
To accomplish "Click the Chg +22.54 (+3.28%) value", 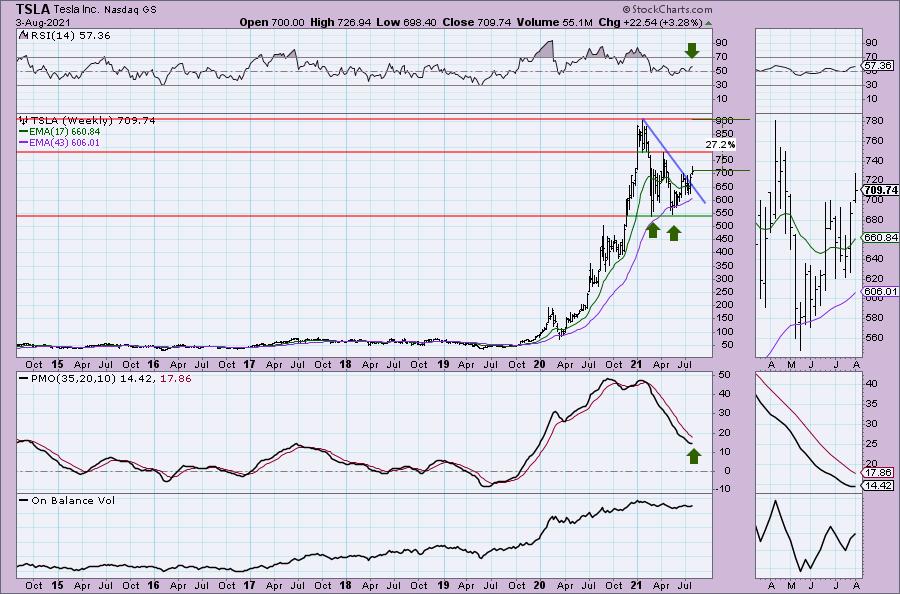I will click(x=650, y=22).
